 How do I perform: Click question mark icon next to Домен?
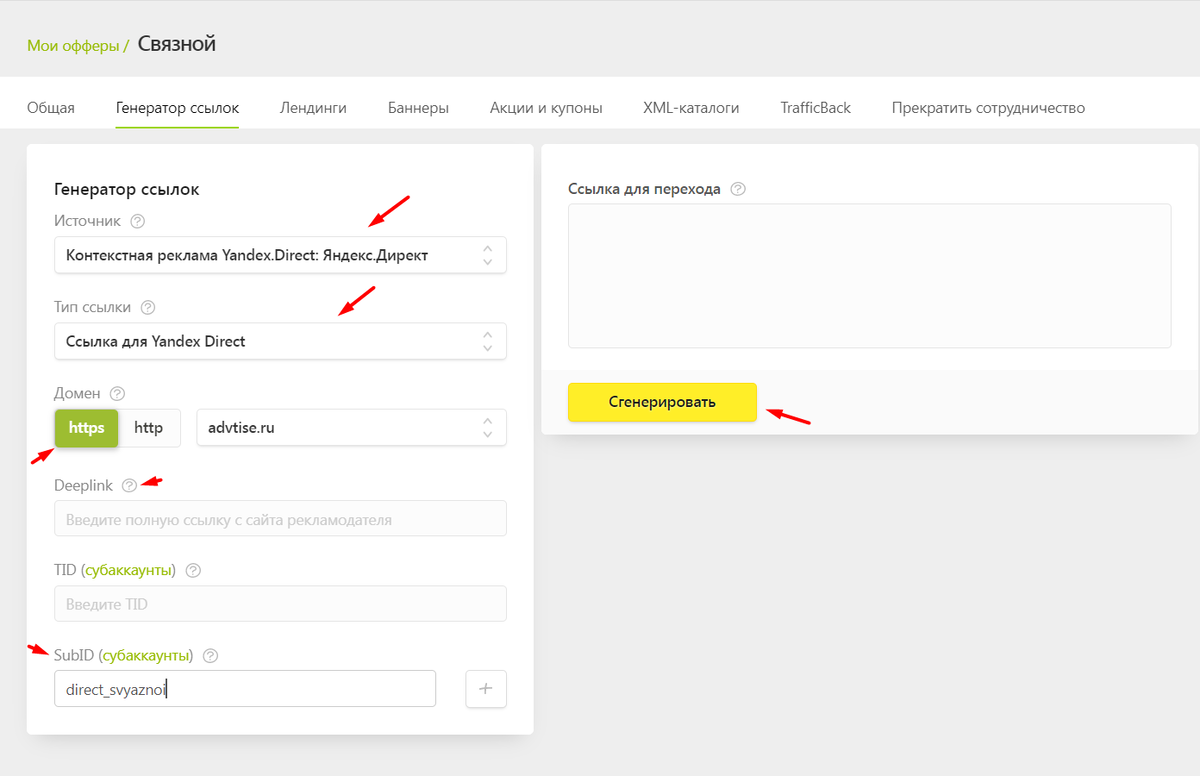[117, 394]
